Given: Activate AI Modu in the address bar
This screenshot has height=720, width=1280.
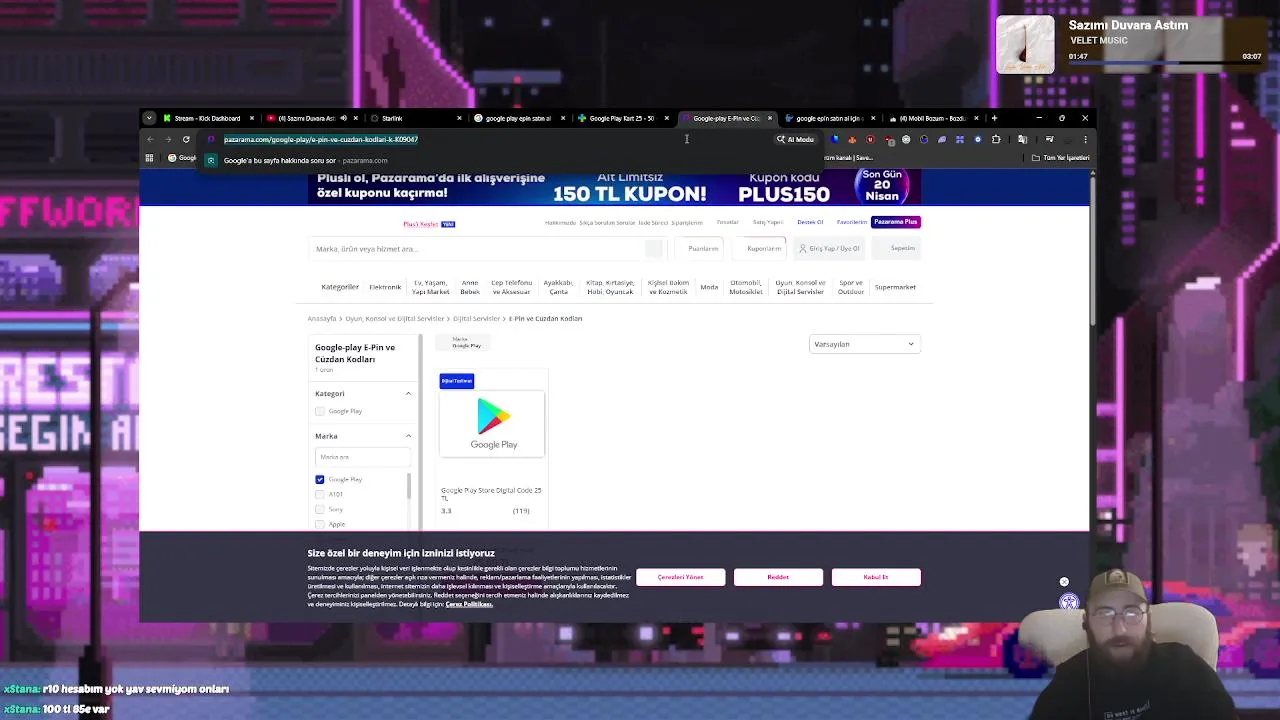Looking at the screenshot, I should tap(796, 139).
